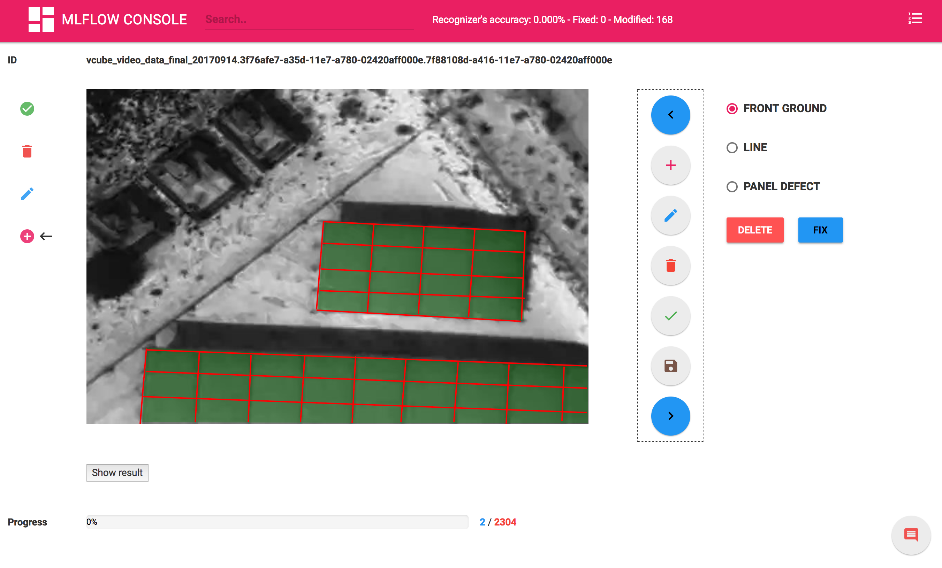Click the round add plus button in toolbar
Screen dimensions: 942x568
tap(670, 165)
